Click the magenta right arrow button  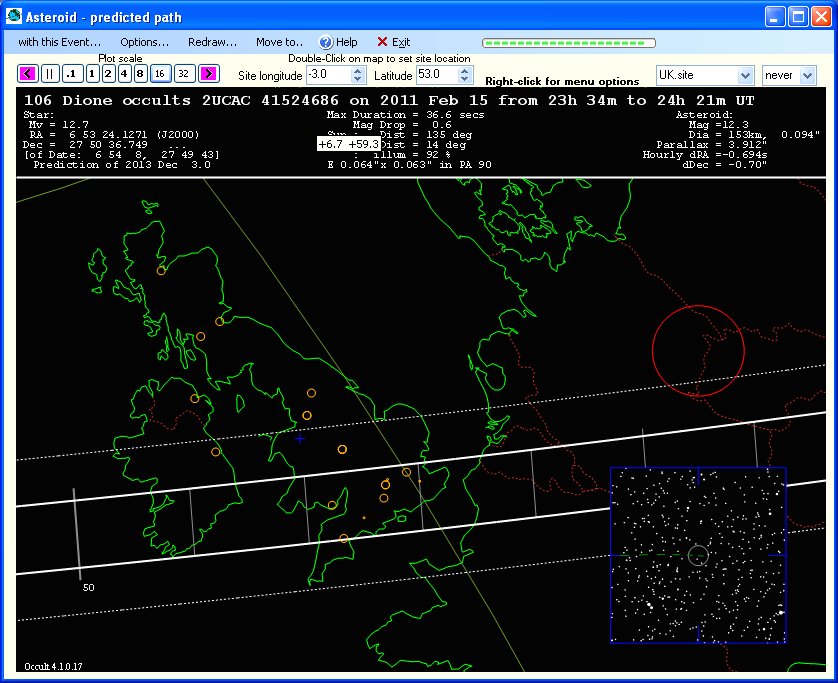point(208,74)
